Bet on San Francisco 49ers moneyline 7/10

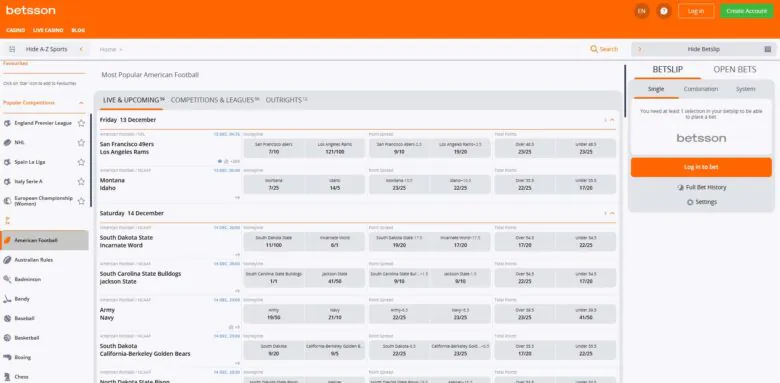pyautogui.click(x=274, y=148)
